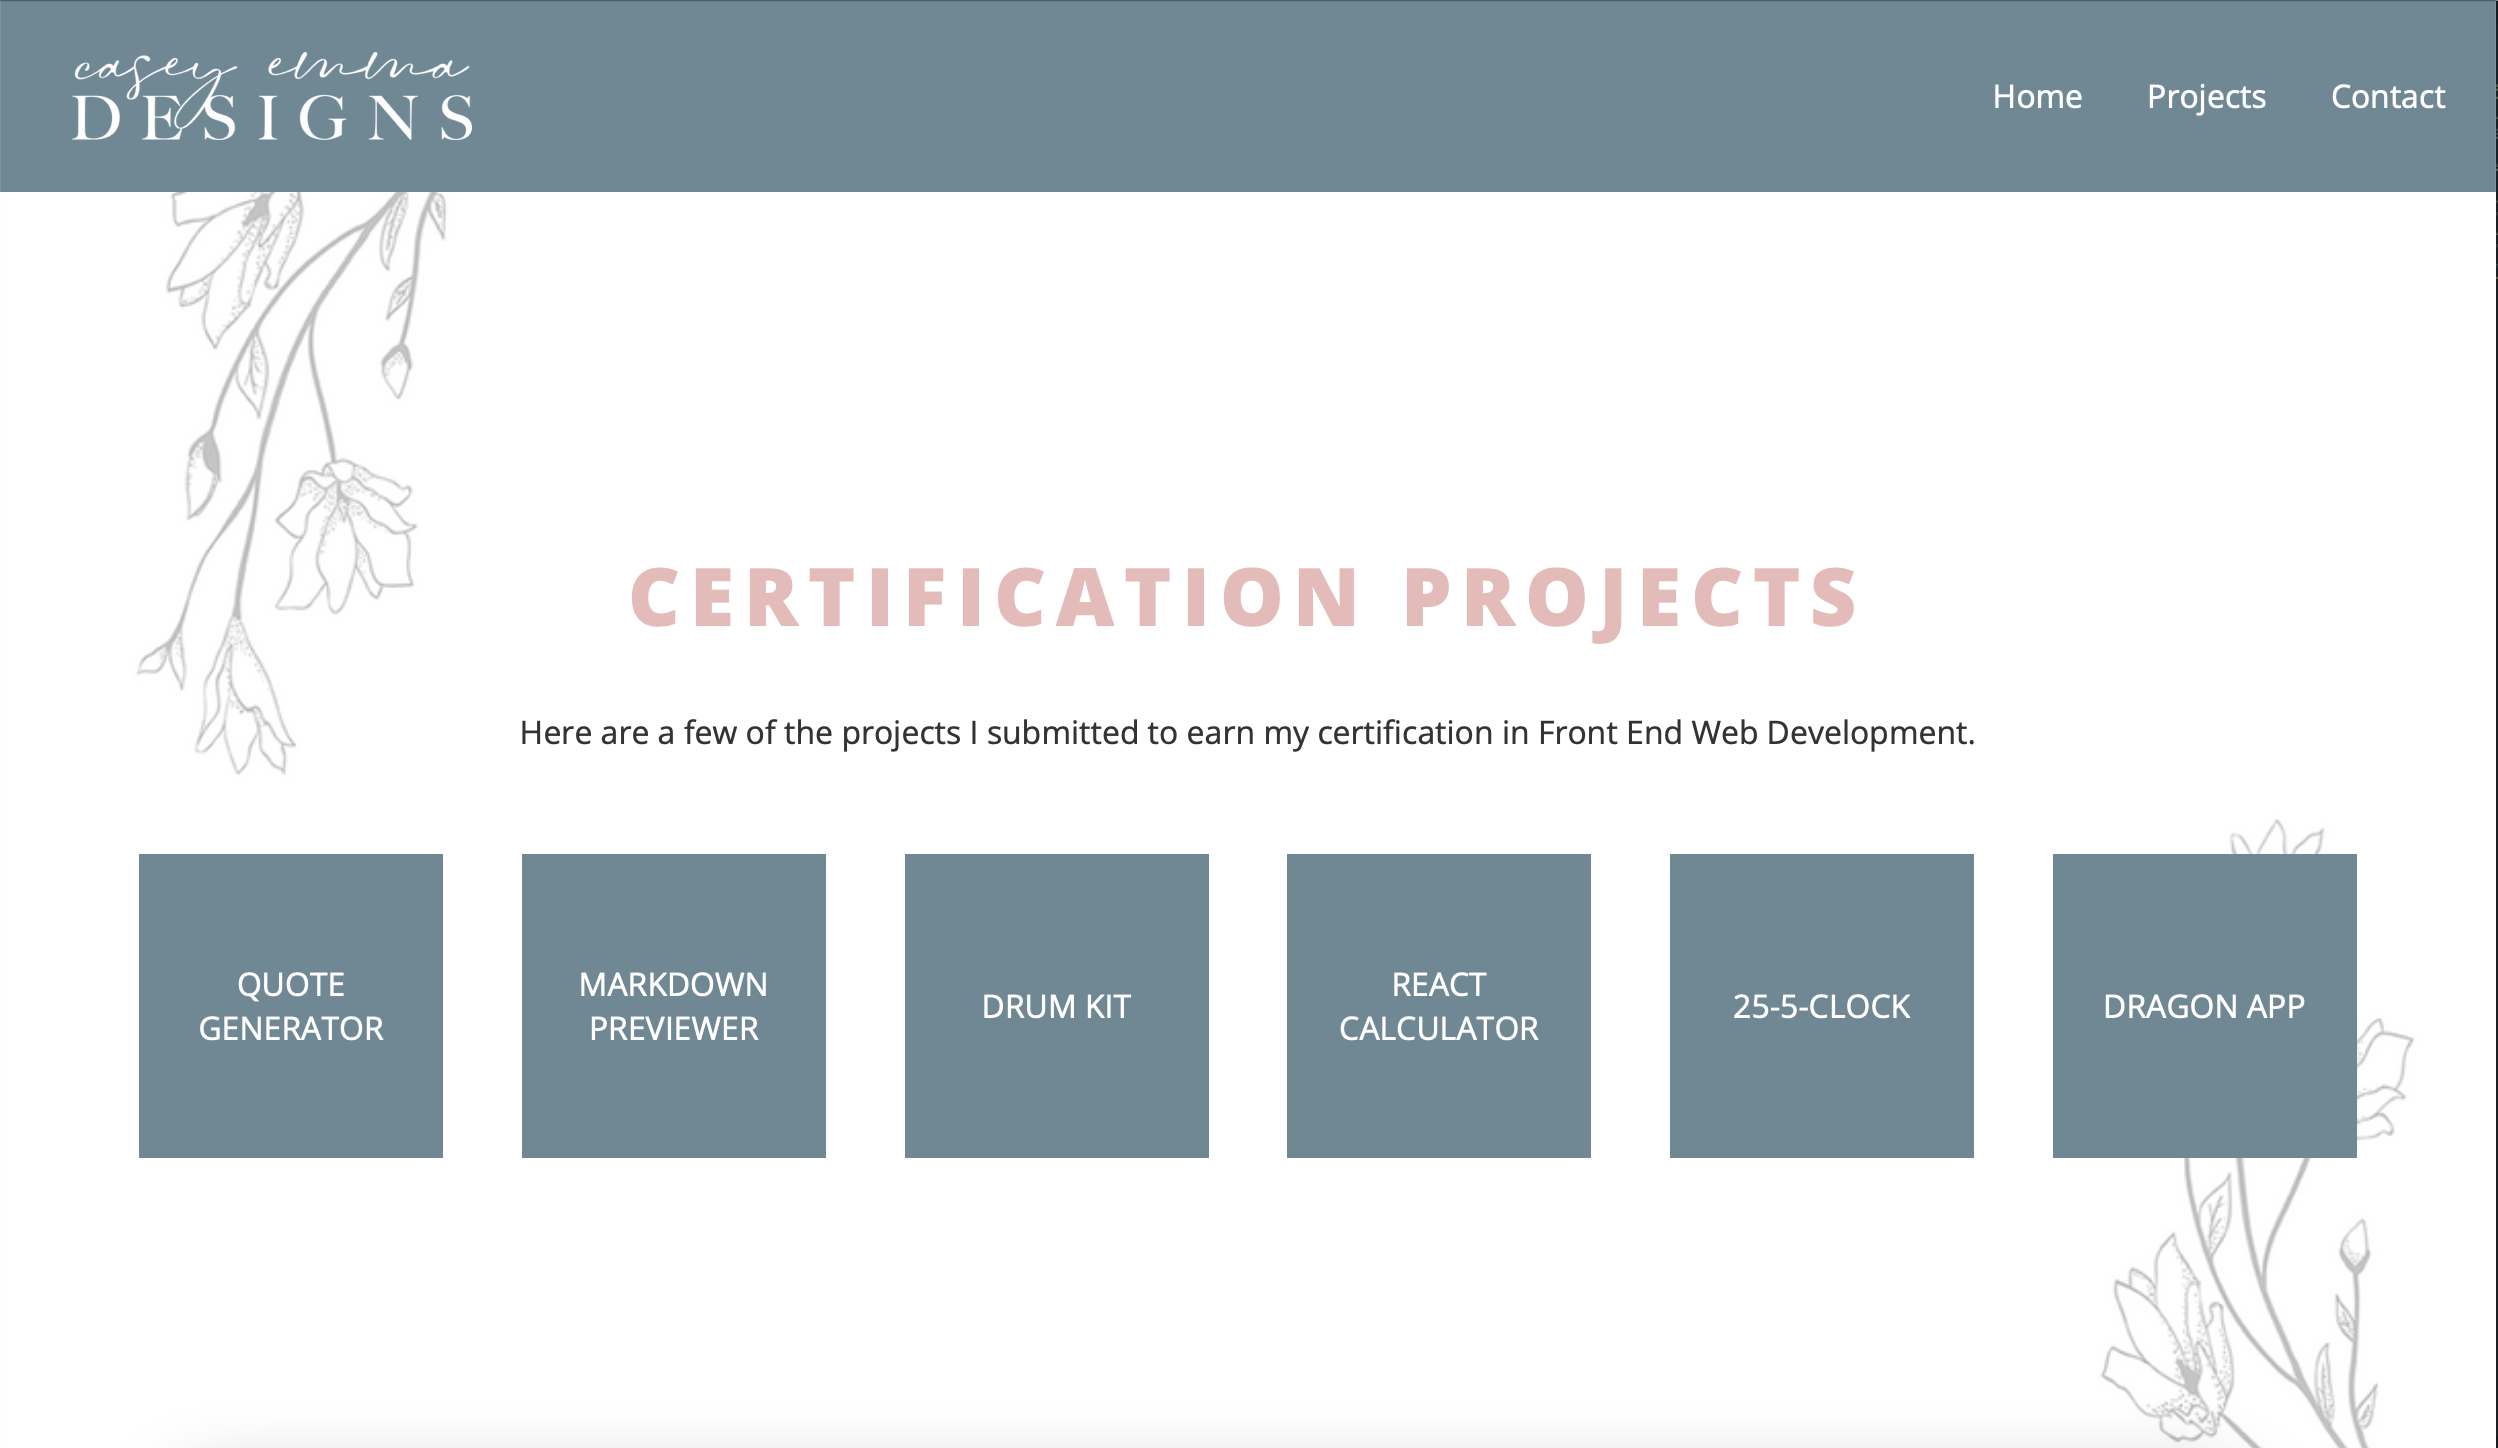This screenshot has height=1448, width=2498.
Task: Open the Contact nav link
Action: click(2388, 97)
